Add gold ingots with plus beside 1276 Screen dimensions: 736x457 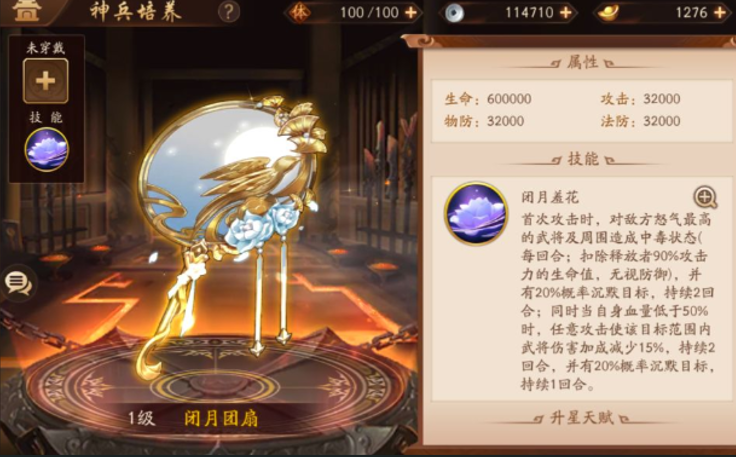pyautogui.click(x=719, y=13)
